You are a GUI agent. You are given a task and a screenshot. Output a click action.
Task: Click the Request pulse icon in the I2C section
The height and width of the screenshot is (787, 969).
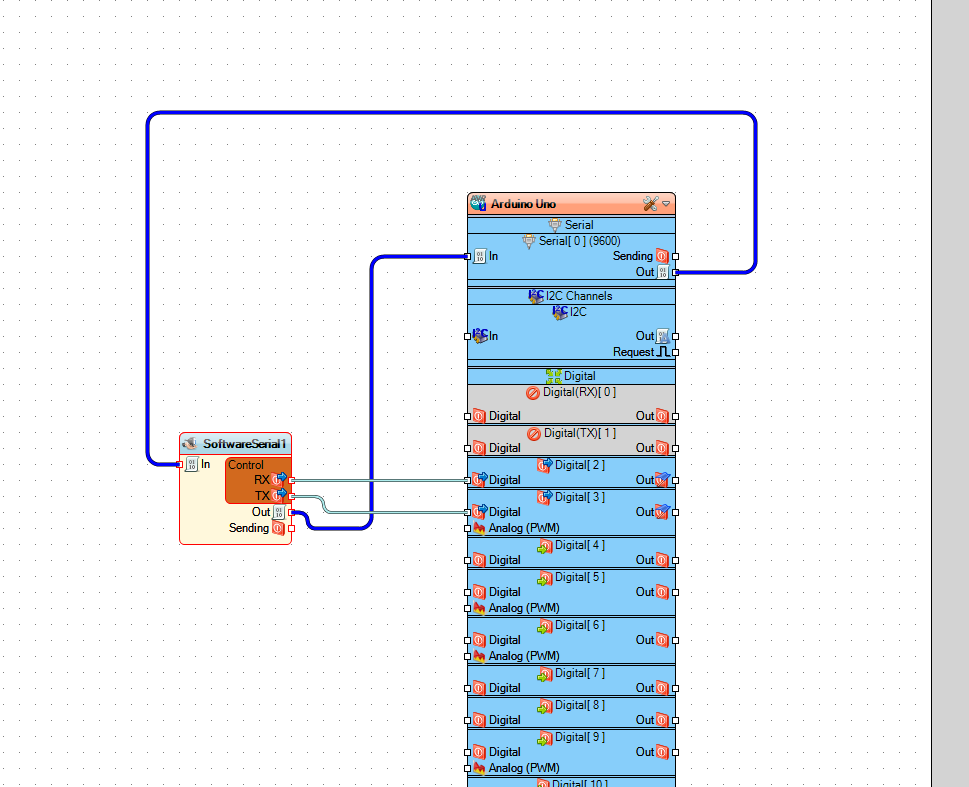[x=662, y=351]
